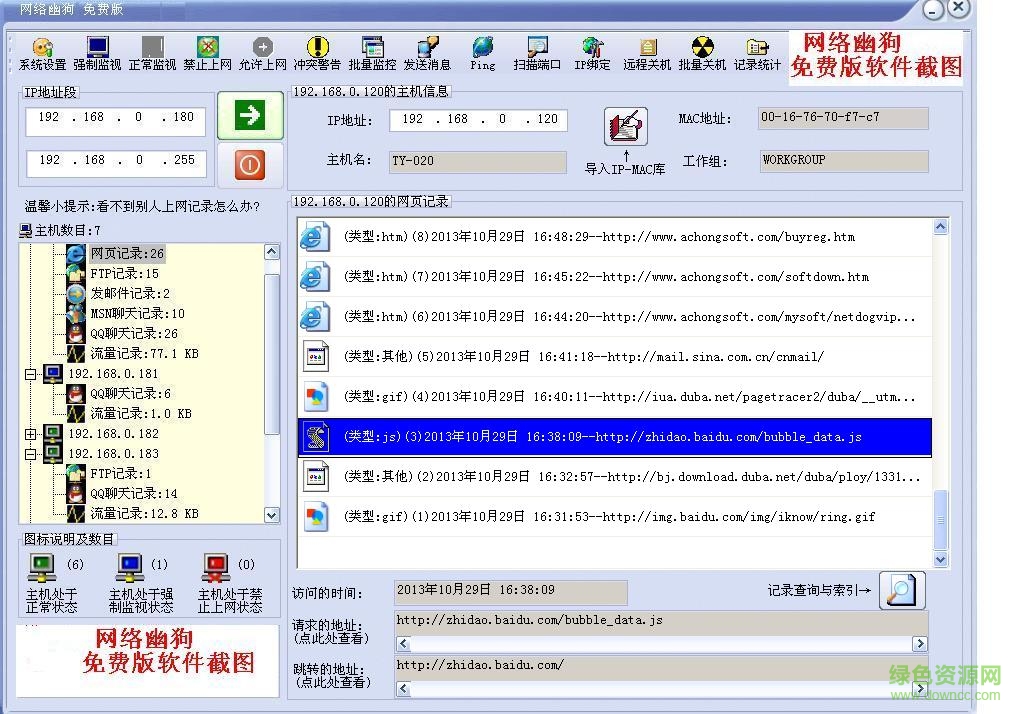Image resolution: width=1024 pixels, height=714 pixels.
Task: Launch the Ping tool
Action: pos(482,54)
